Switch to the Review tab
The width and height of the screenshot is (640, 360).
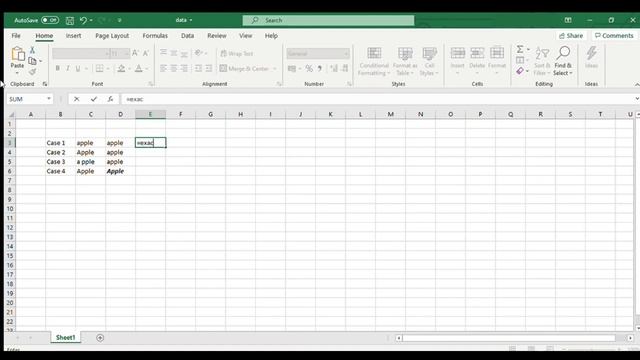(217, 36)
